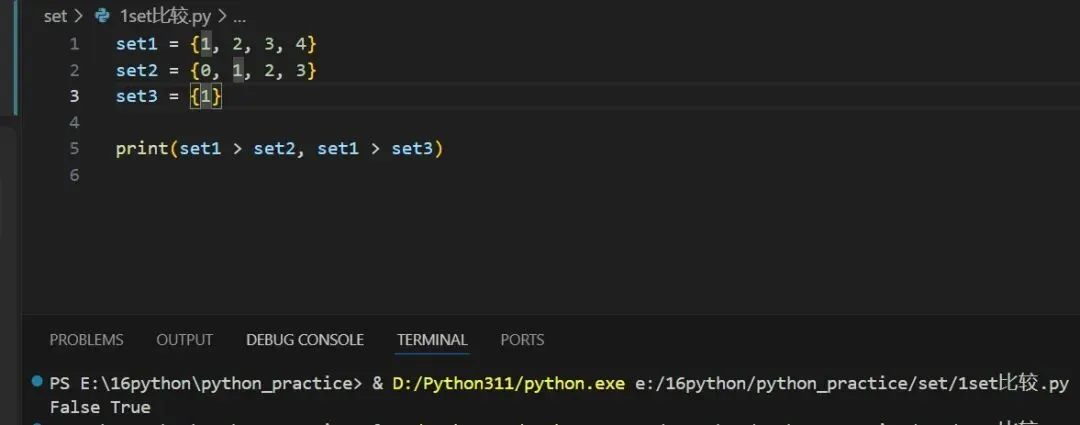
Task: Click line number 5 in the gutter
Action: tap(74, 148)
